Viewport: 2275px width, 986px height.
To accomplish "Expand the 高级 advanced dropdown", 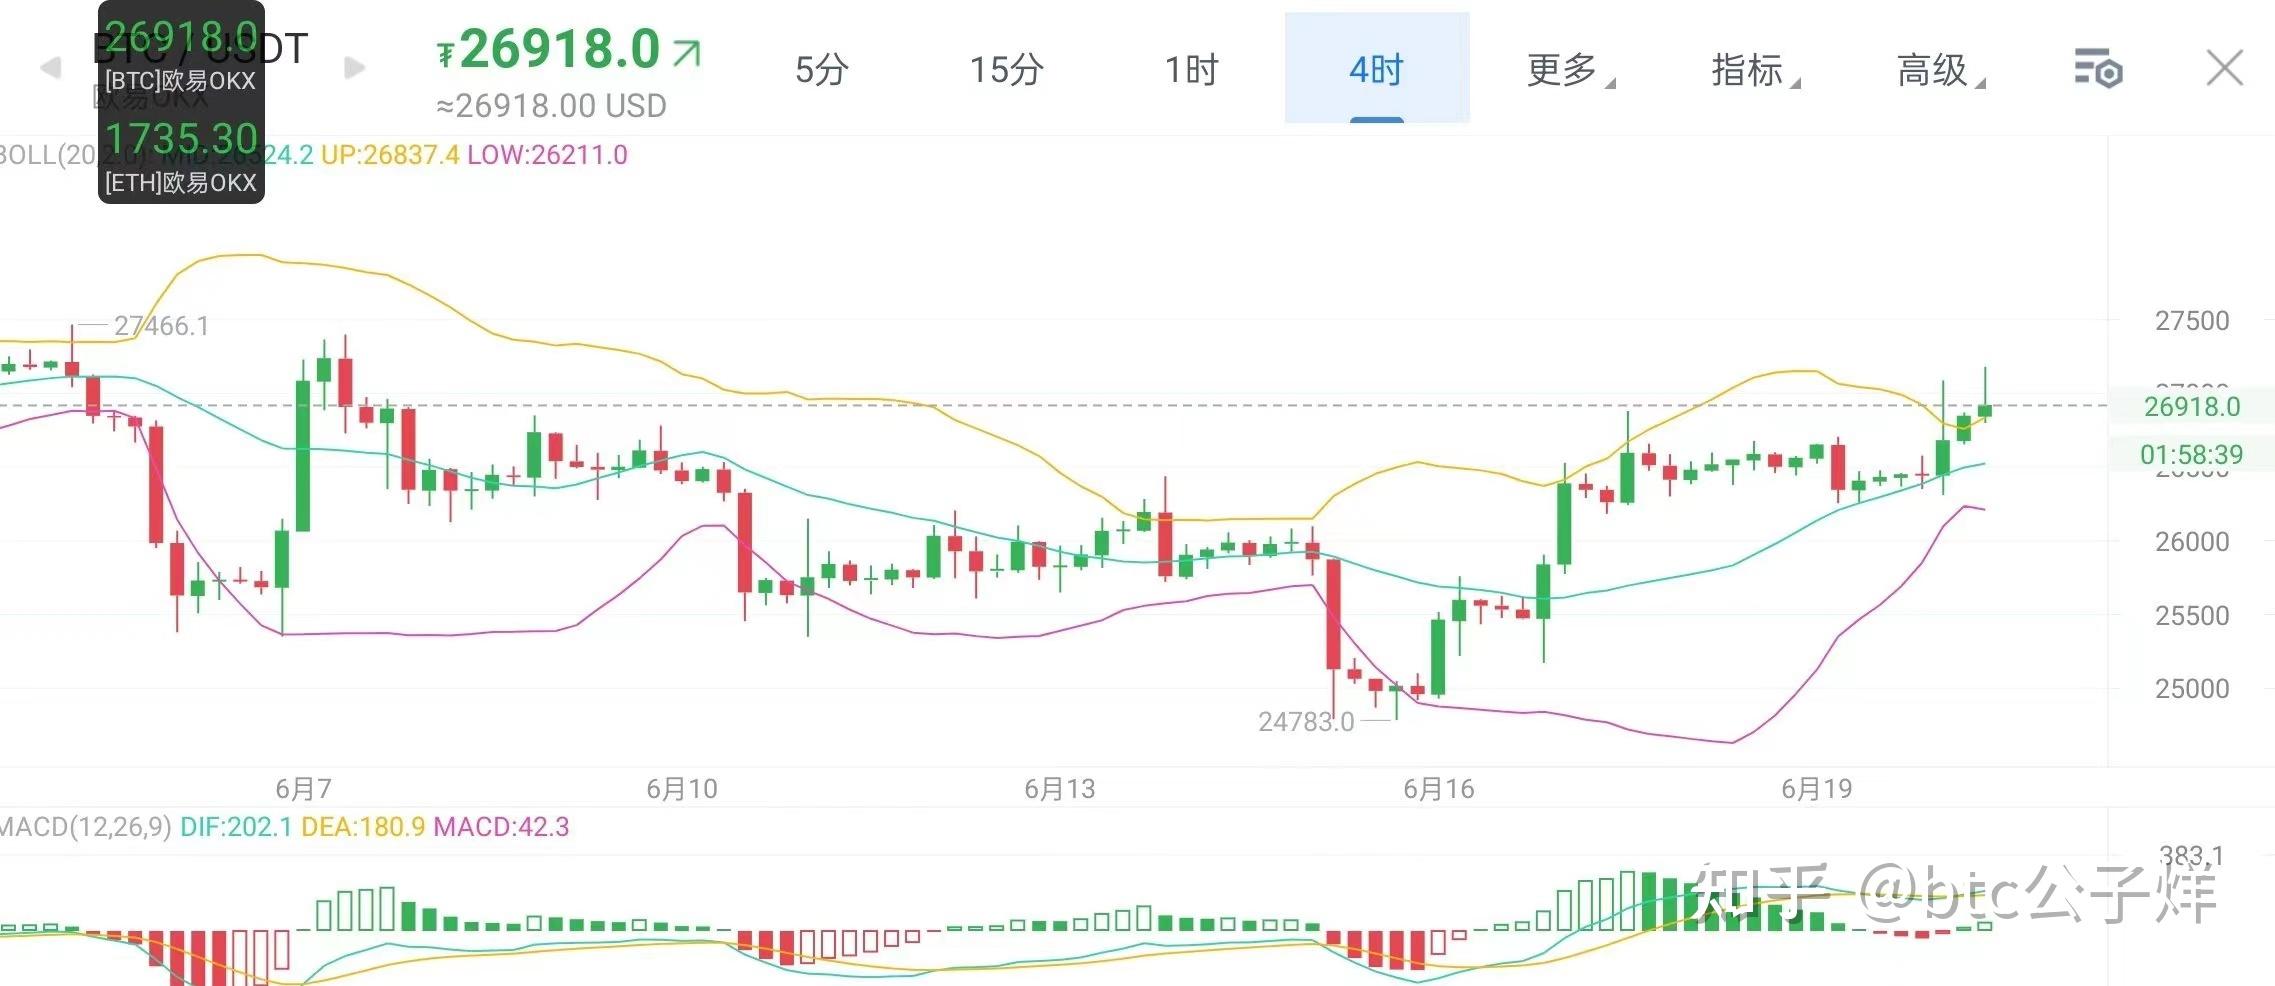I will click(x=1941, y=70).
